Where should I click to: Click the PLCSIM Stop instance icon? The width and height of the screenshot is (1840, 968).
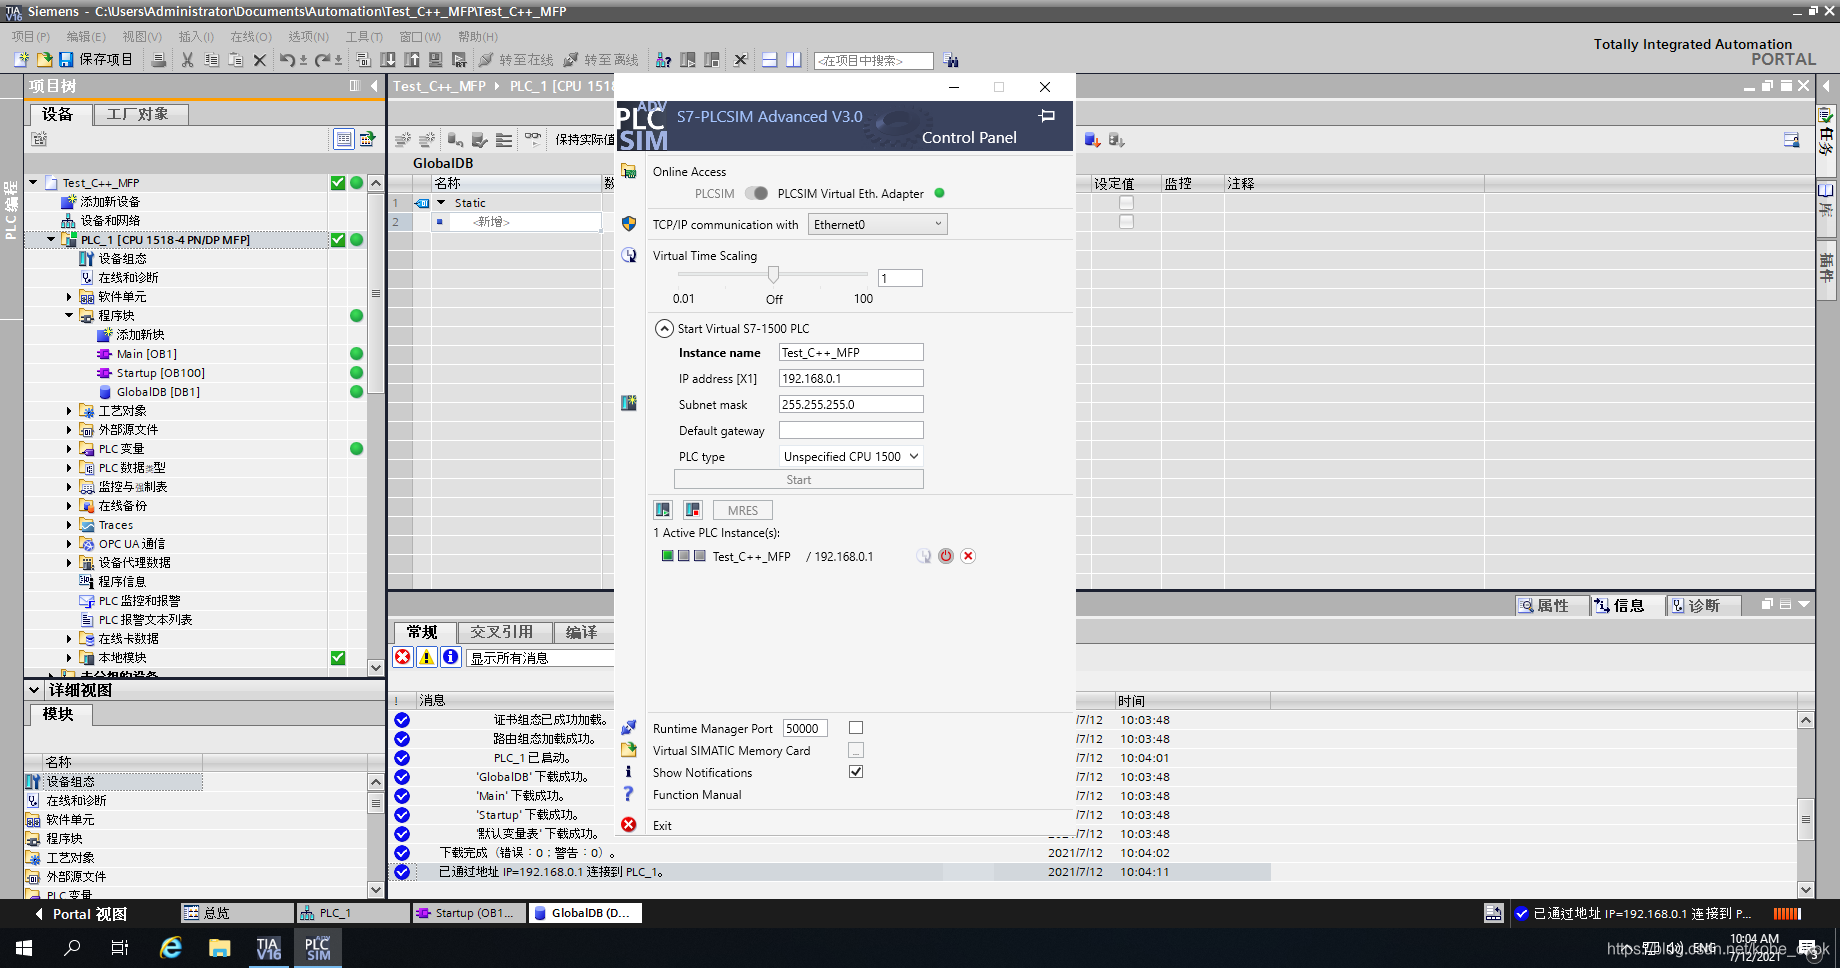(693, 510)
